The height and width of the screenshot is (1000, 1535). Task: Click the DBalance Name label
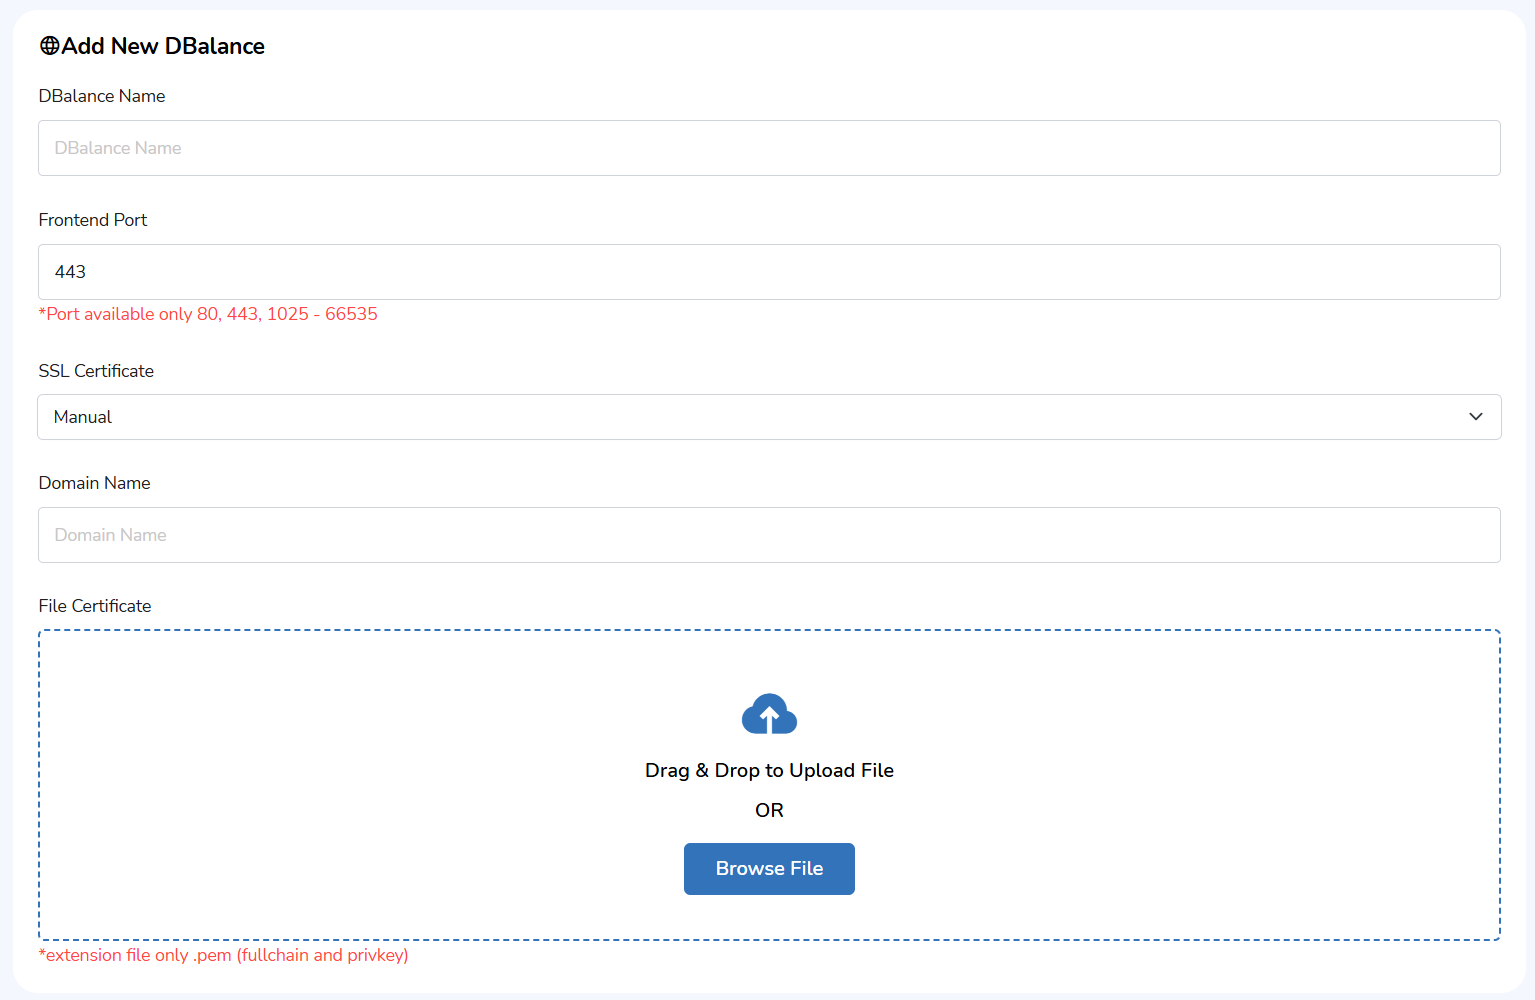(102, 96)
